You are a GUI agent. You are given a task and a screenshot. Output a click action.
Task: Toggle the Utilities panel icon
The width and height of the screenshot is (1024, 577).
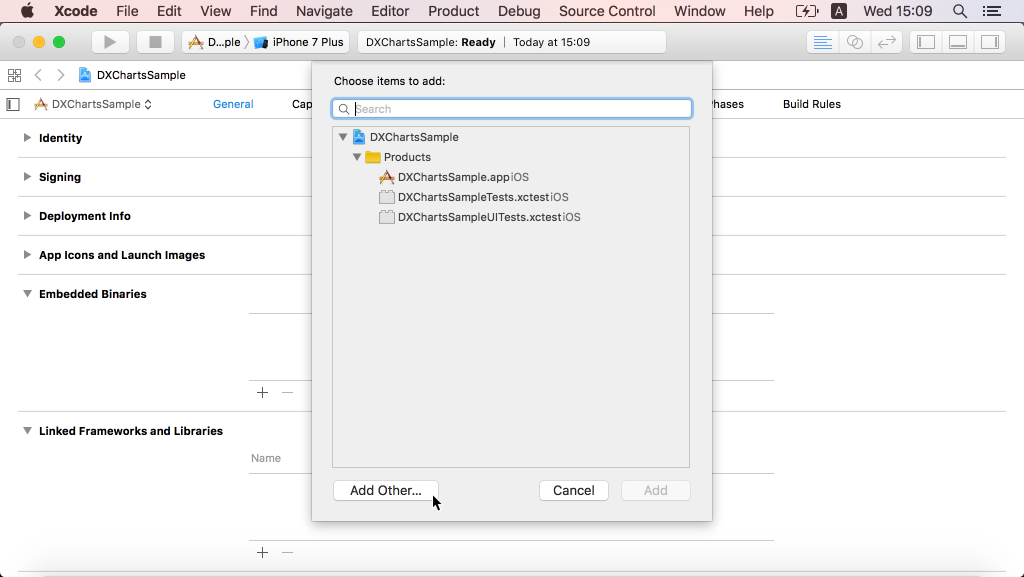tap(990, 42)
